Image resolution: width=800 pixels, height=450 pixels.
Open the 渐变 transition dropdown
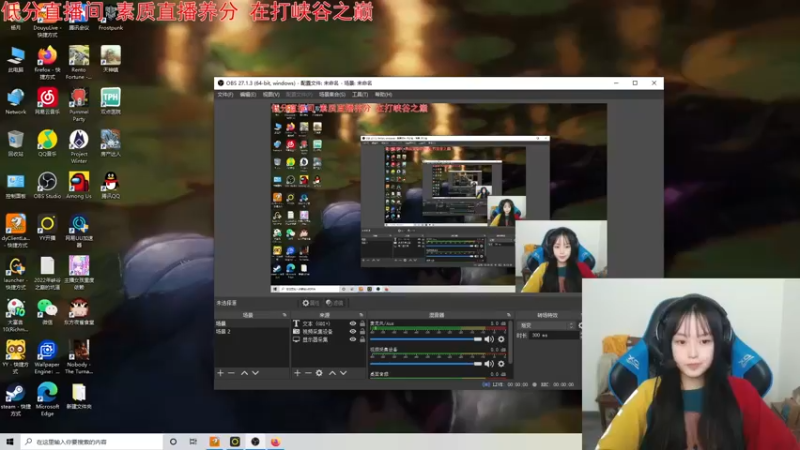(x=547, y=326)
